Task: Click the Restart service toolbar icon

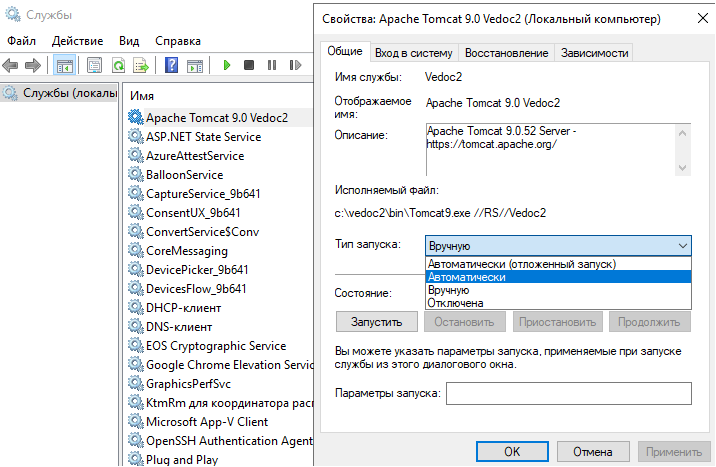Action: point(295,65)
